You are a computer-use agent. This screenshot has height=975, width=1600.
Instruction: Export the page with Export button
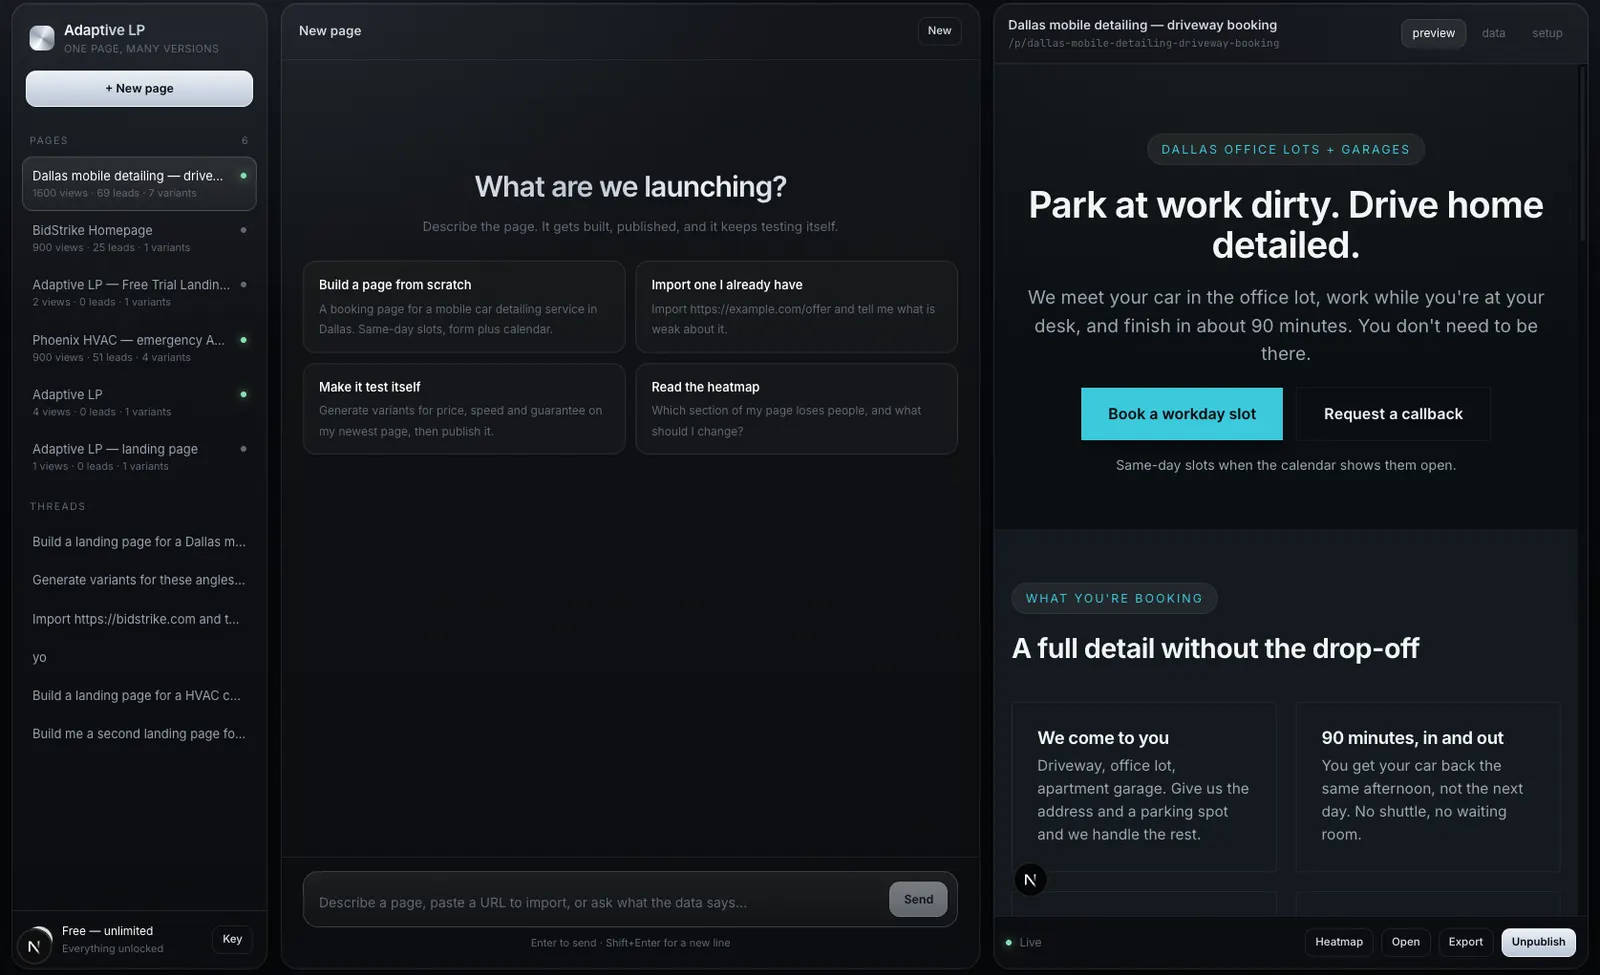pos(1465,942)
